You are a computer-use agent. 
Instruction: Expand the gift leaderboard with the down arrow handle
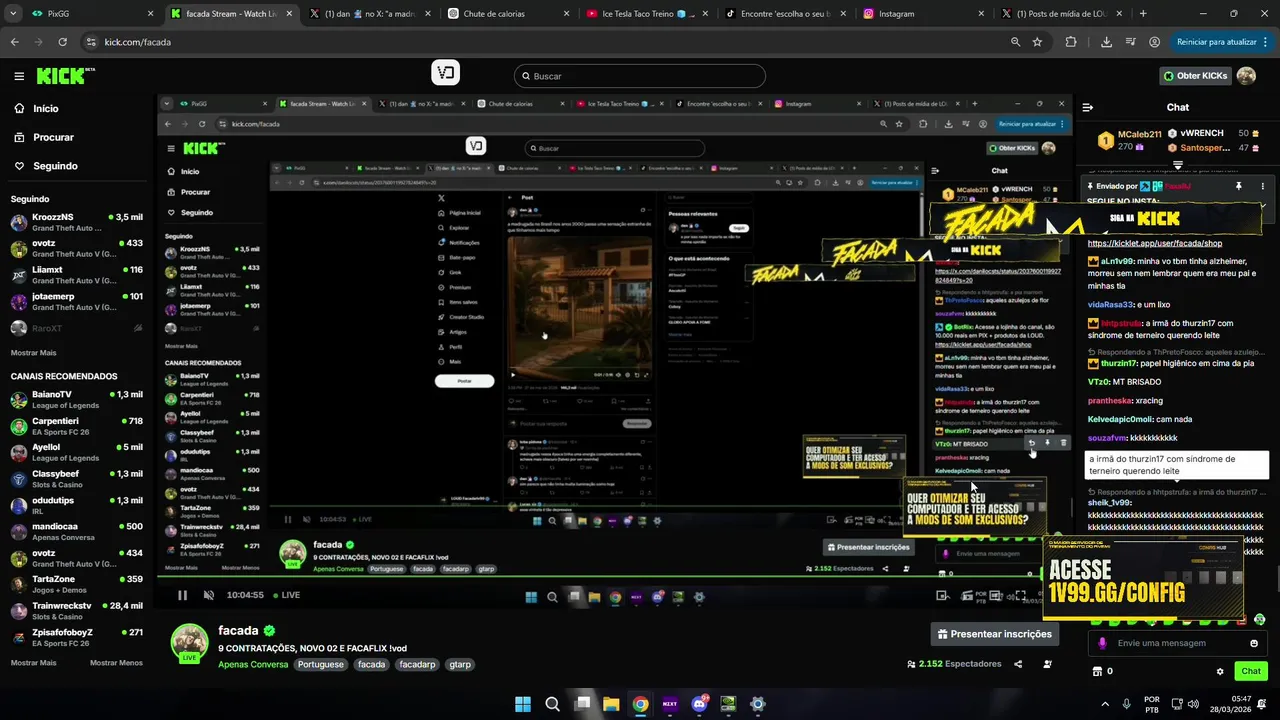[x=1178, y=165]
